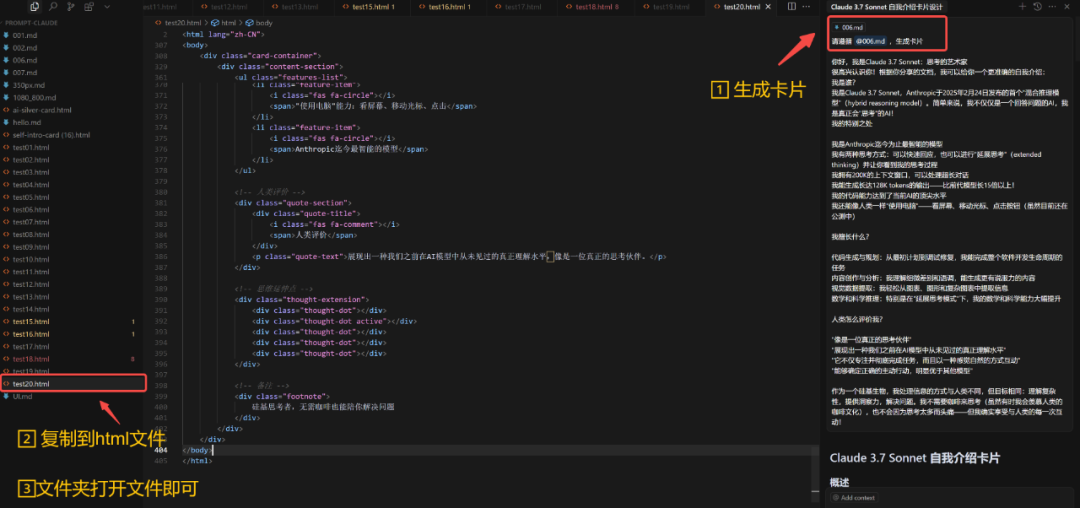Switch to the test18.html tab

[596, 7]
